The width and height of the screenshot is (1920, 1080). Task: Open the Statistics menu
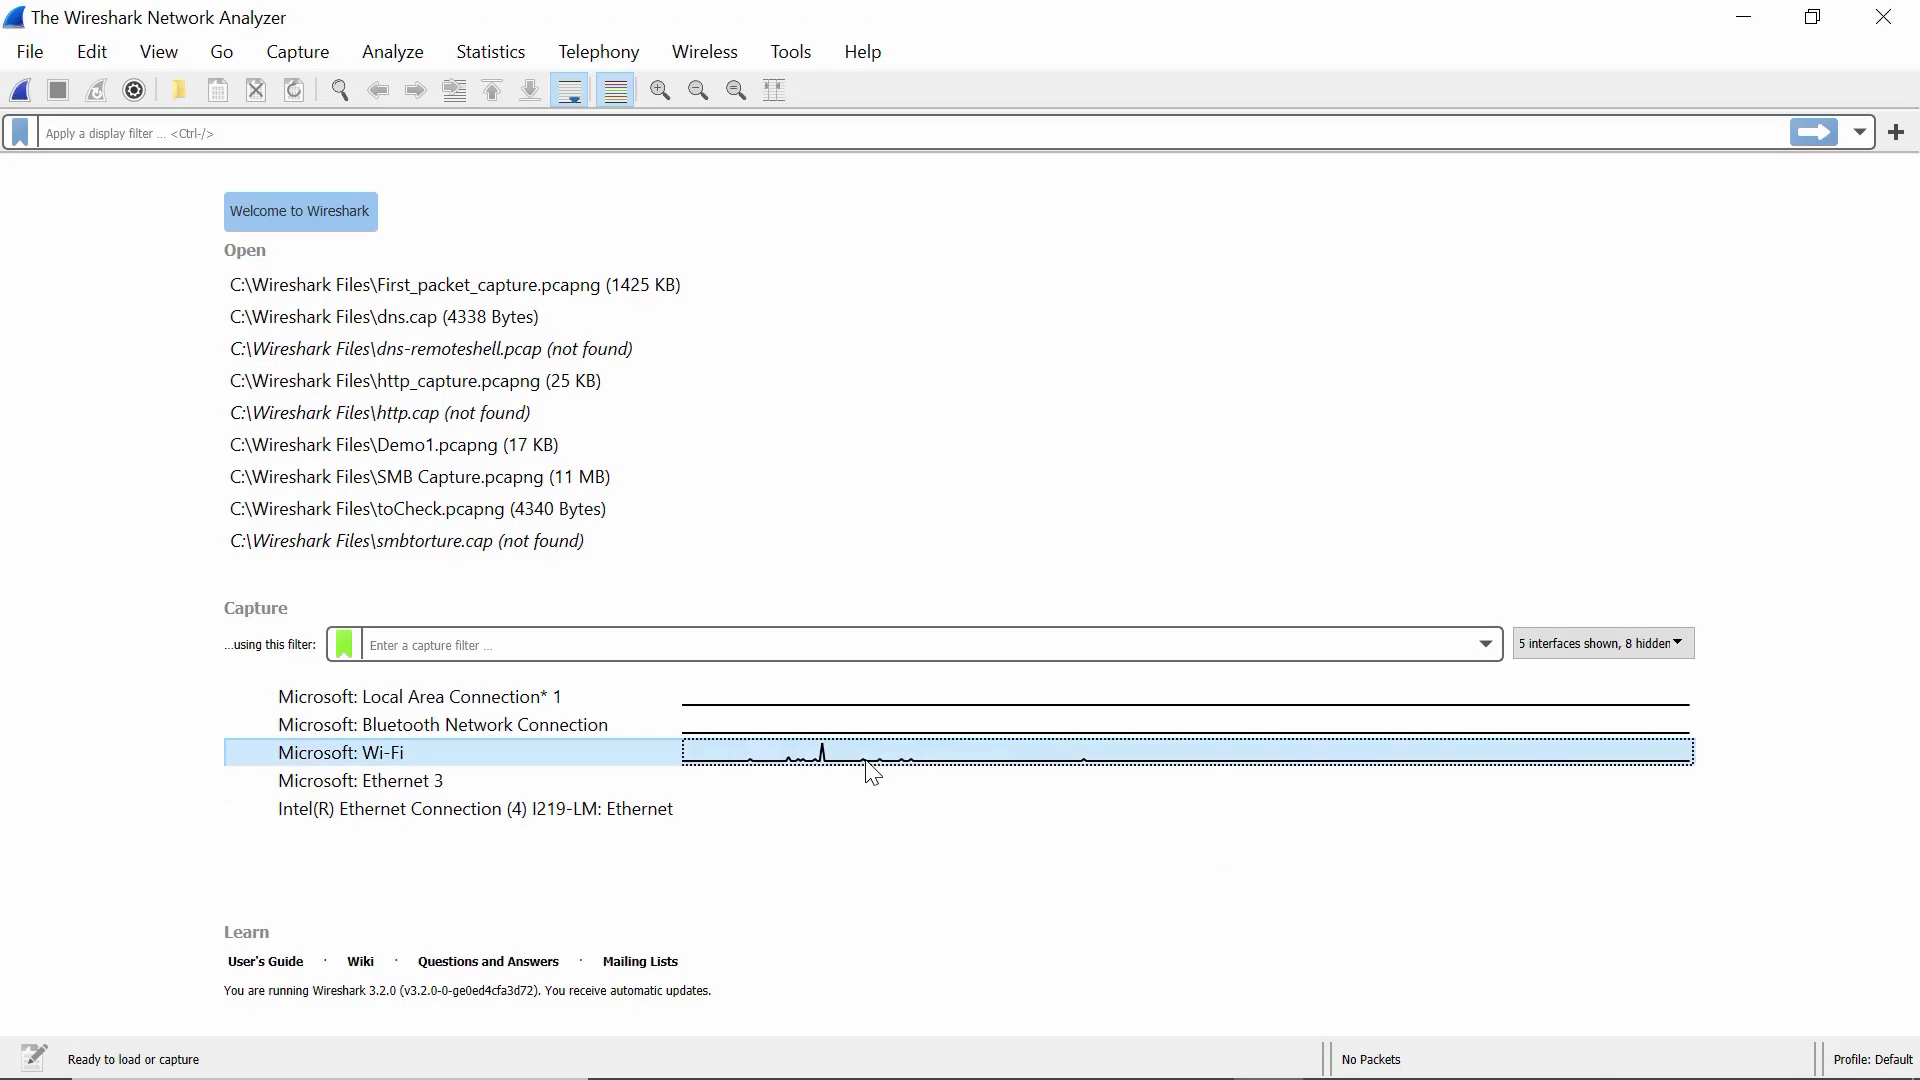coord(491,52)
